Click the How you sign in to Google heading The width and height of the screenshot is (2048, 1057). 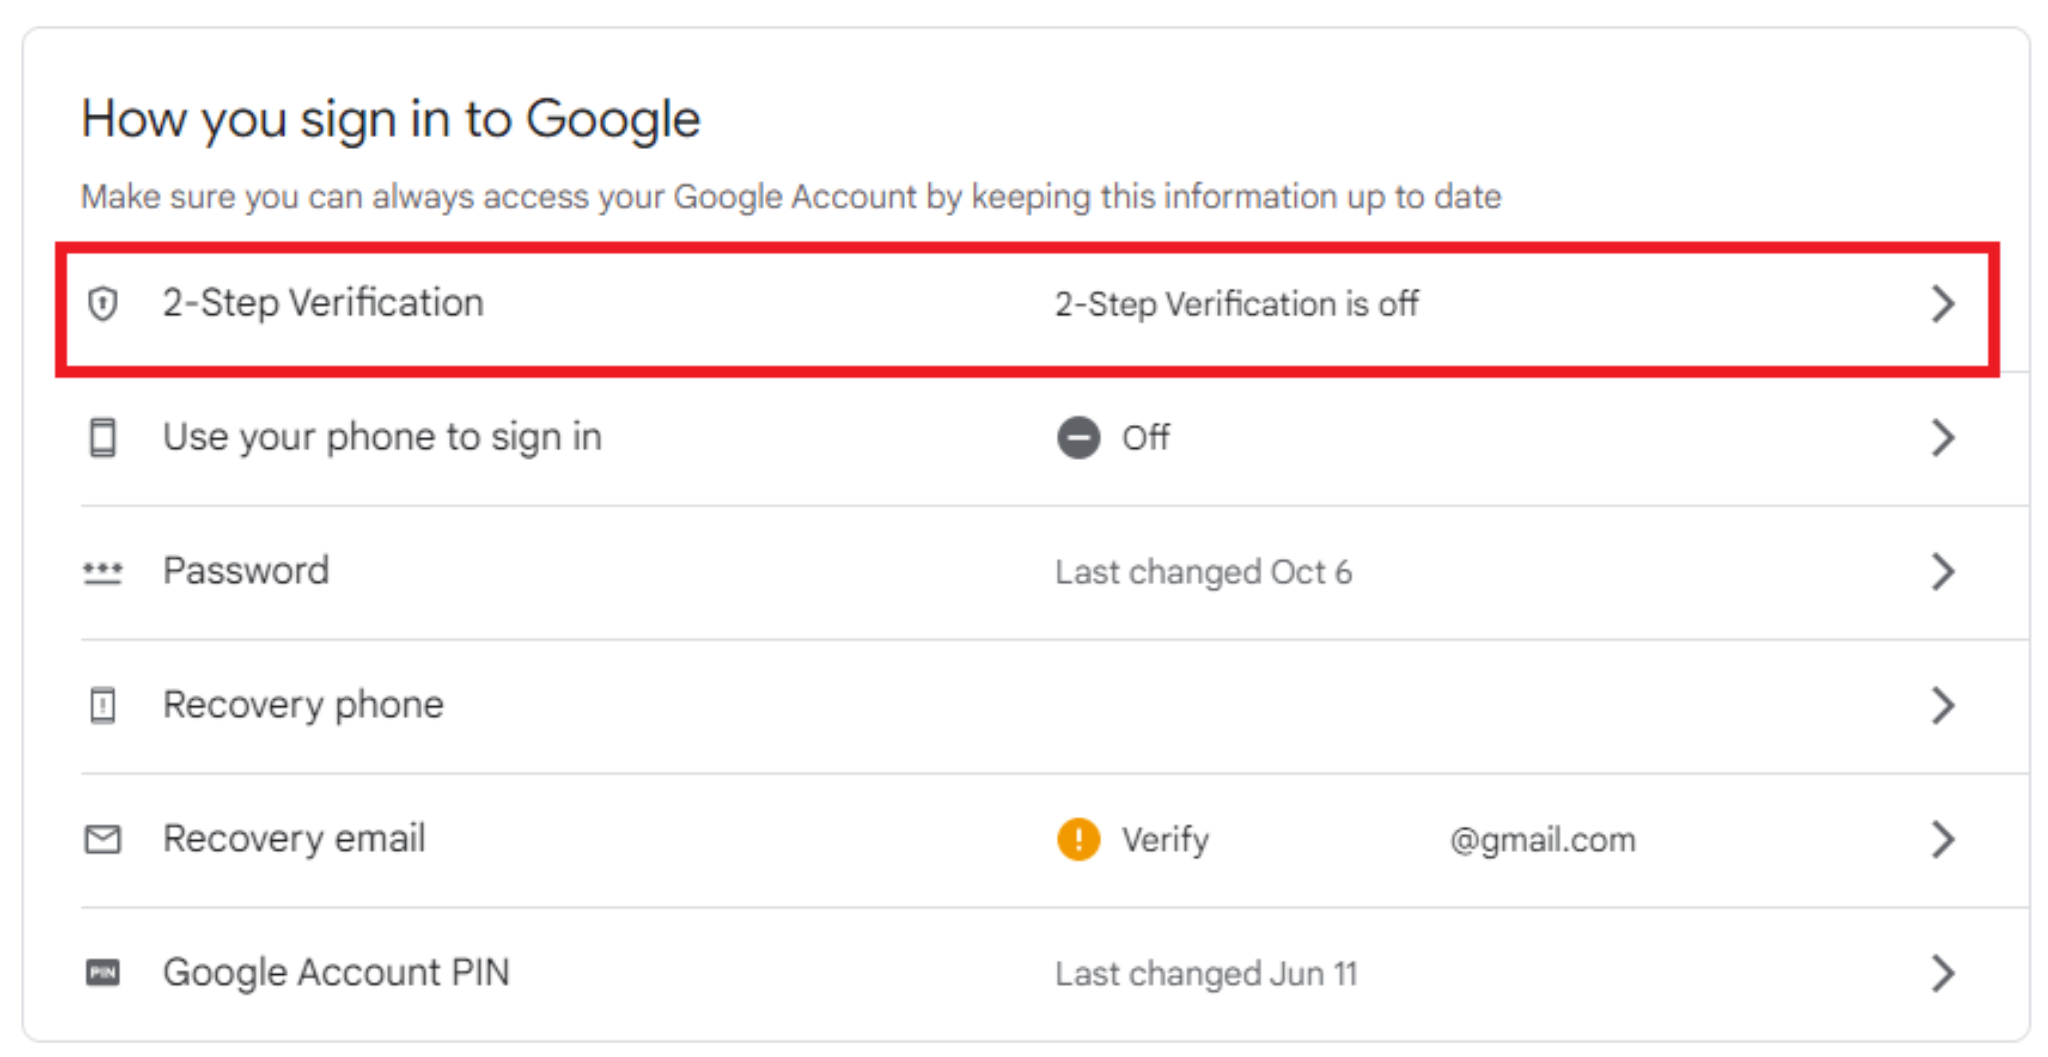click(x=391, y=118)
